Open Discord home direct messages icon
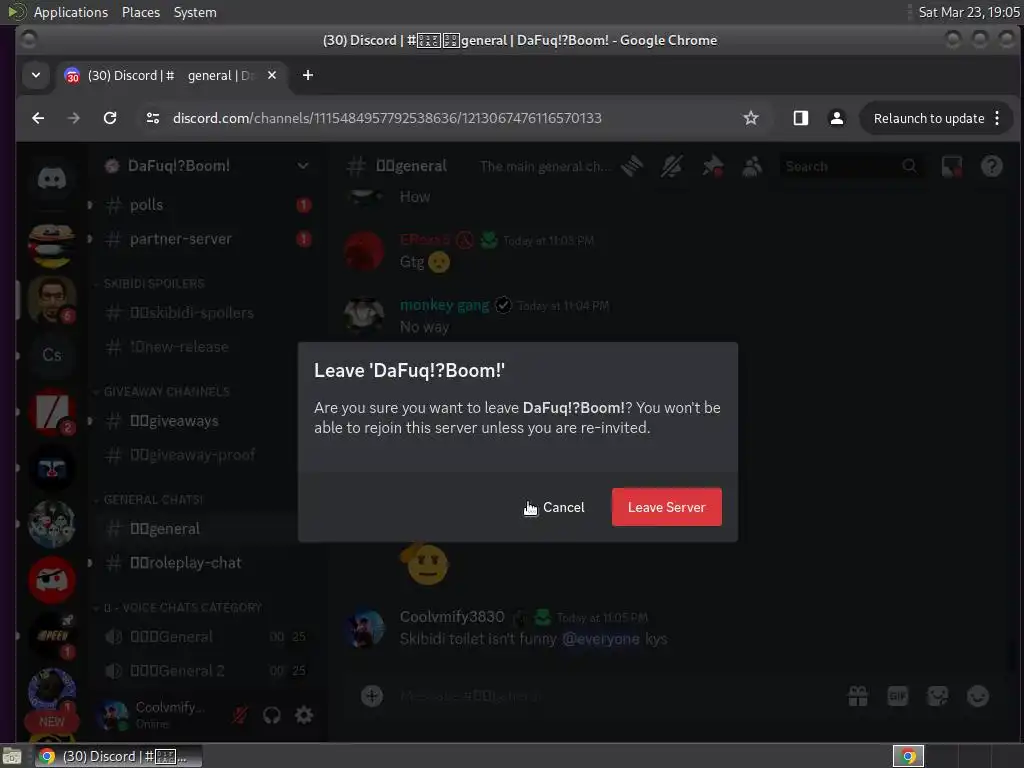 click(x=52, y=178)
